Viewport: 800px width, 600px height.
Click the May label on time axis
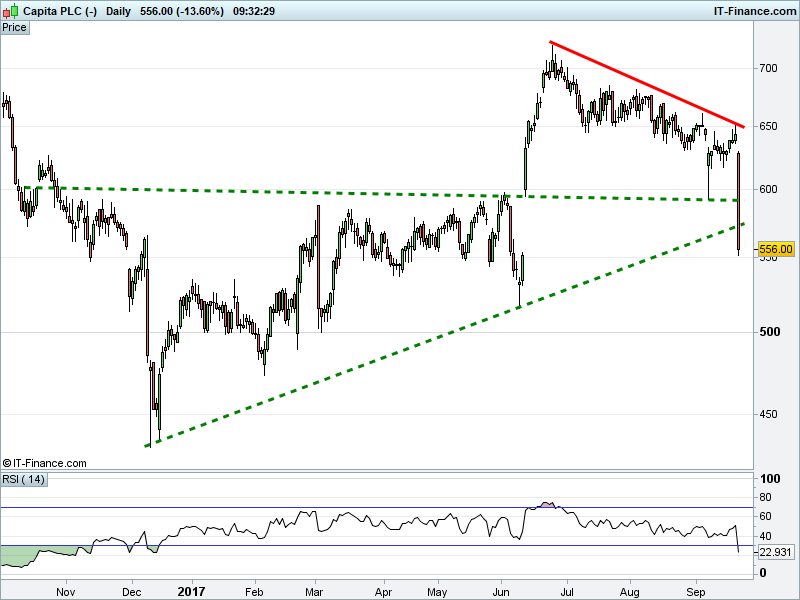tap(437, 592)
